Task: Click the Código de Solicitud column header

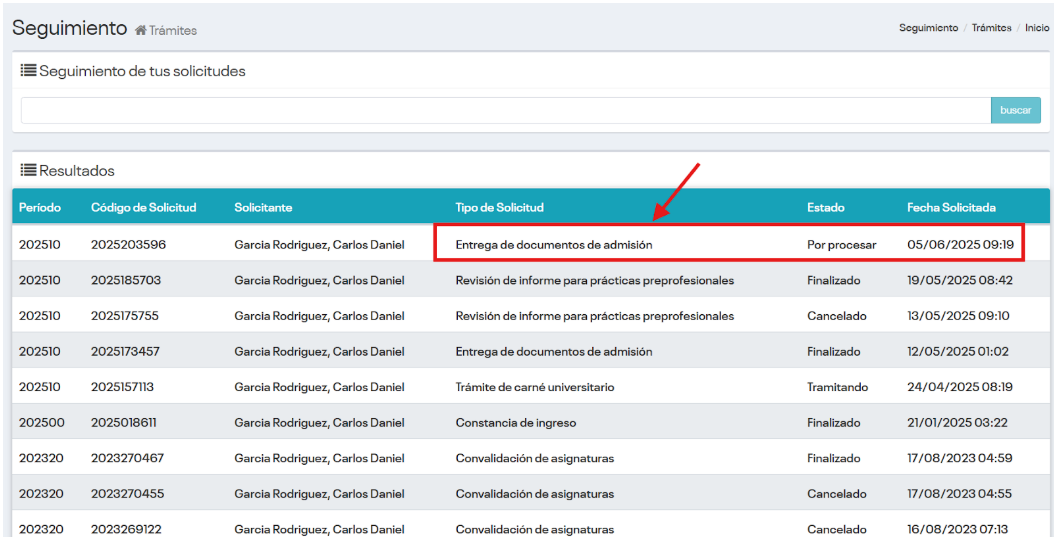Action: [x=143, y=208]
